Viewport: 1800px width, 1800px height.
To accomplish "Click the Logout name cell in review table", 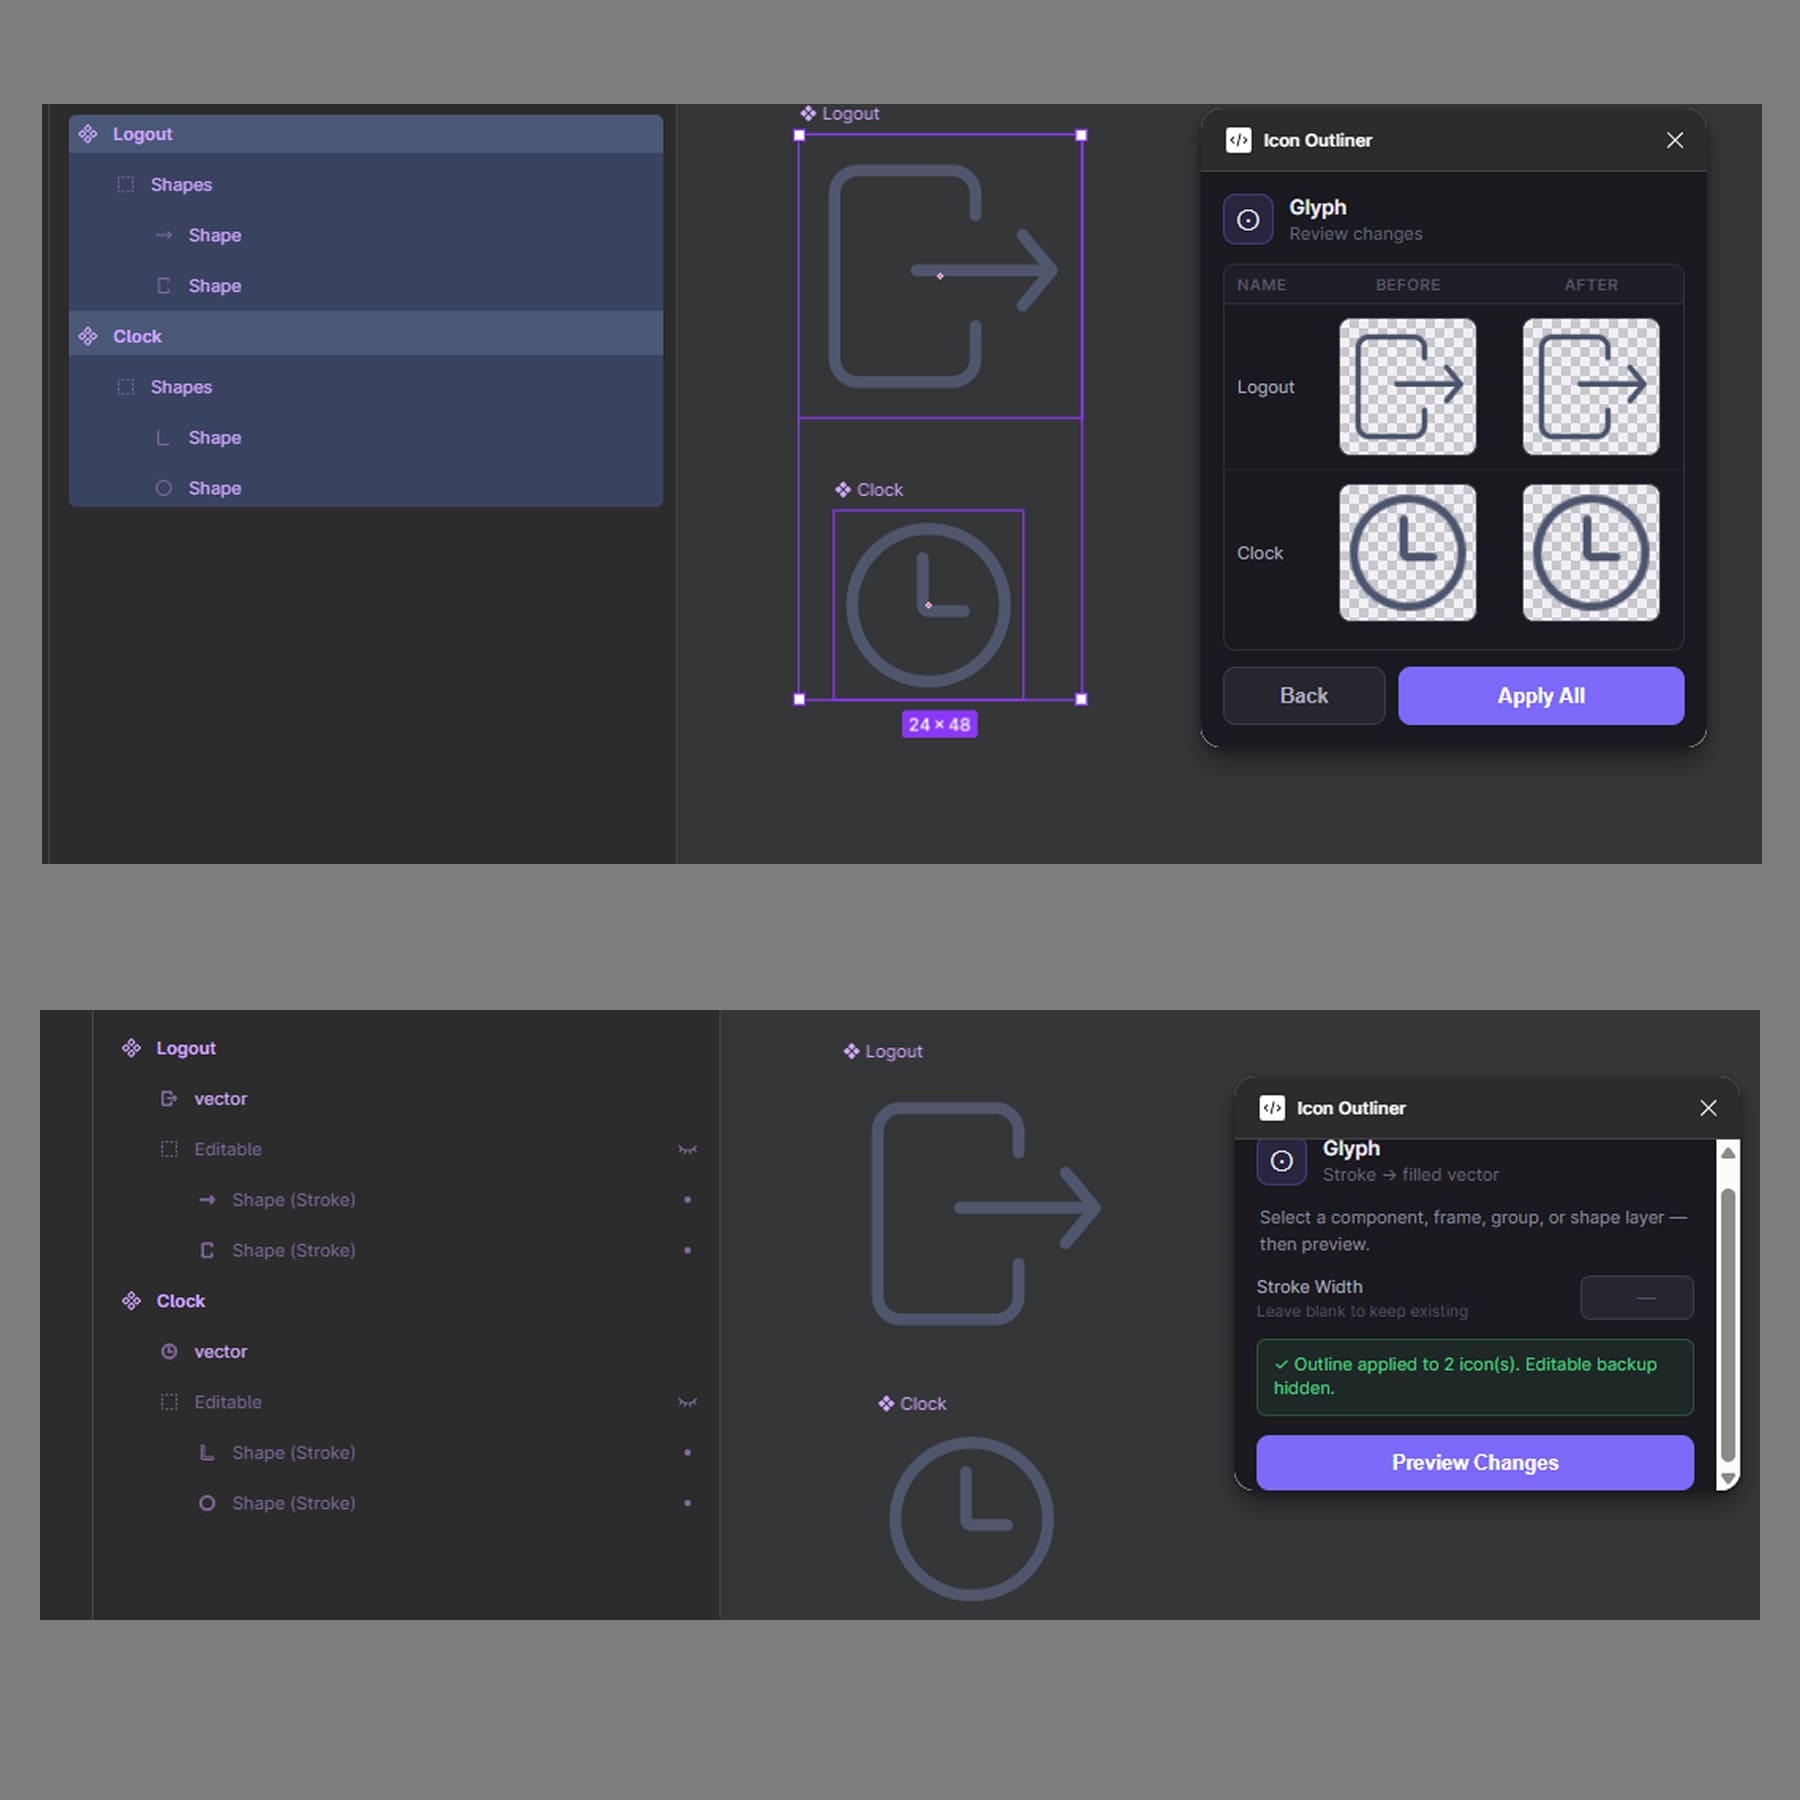I will pos(1266,387).
